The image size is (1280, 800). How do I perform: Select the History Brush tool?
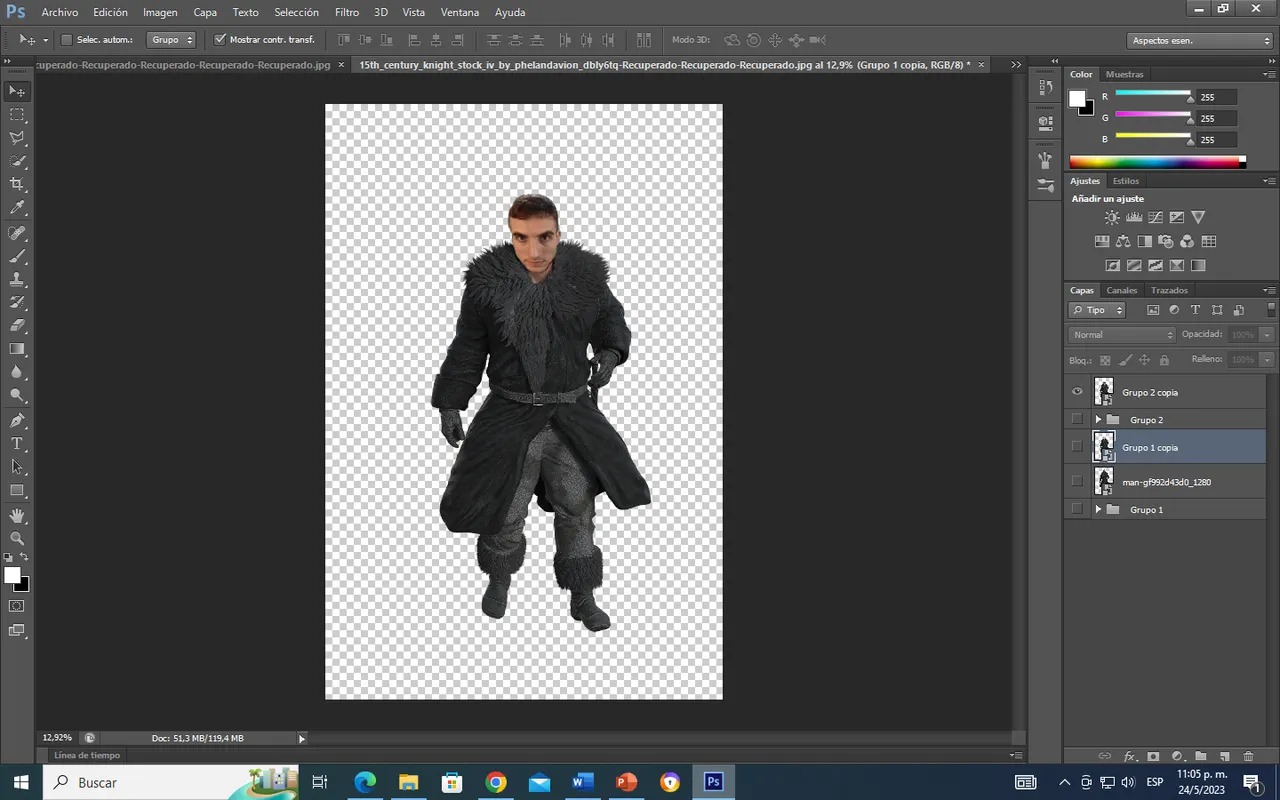click(x=17, y=302)
